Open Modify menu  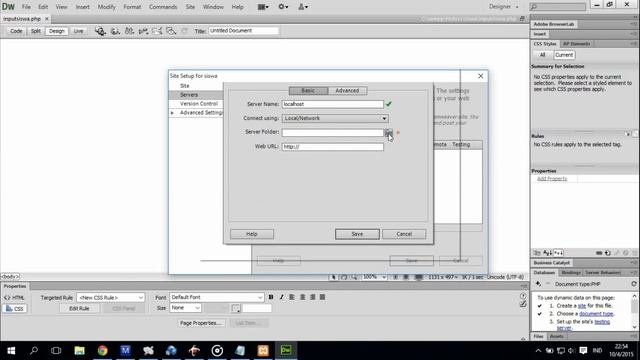click(106, 7)
